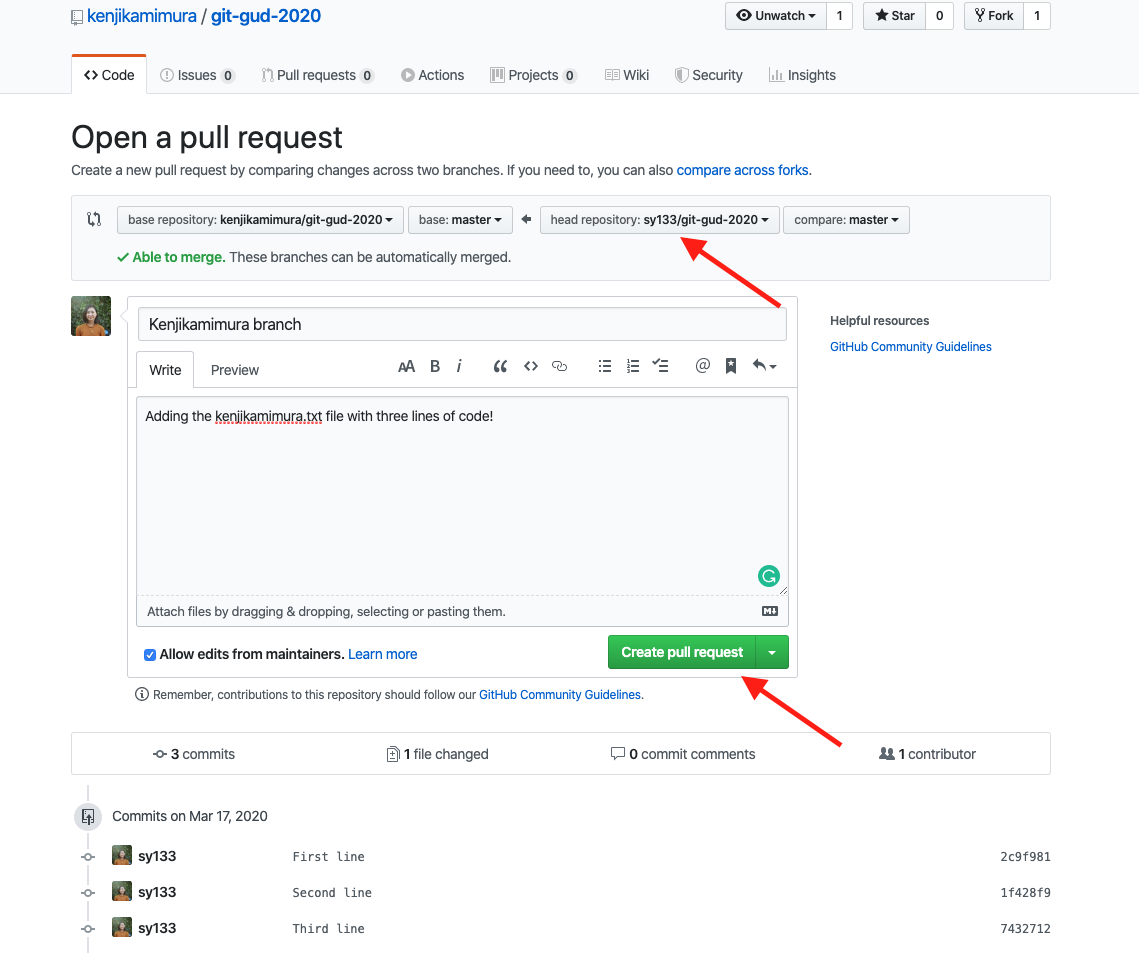Open saved replies arrow dropdown
1139x953 pixels.
[x=764, y=365]
